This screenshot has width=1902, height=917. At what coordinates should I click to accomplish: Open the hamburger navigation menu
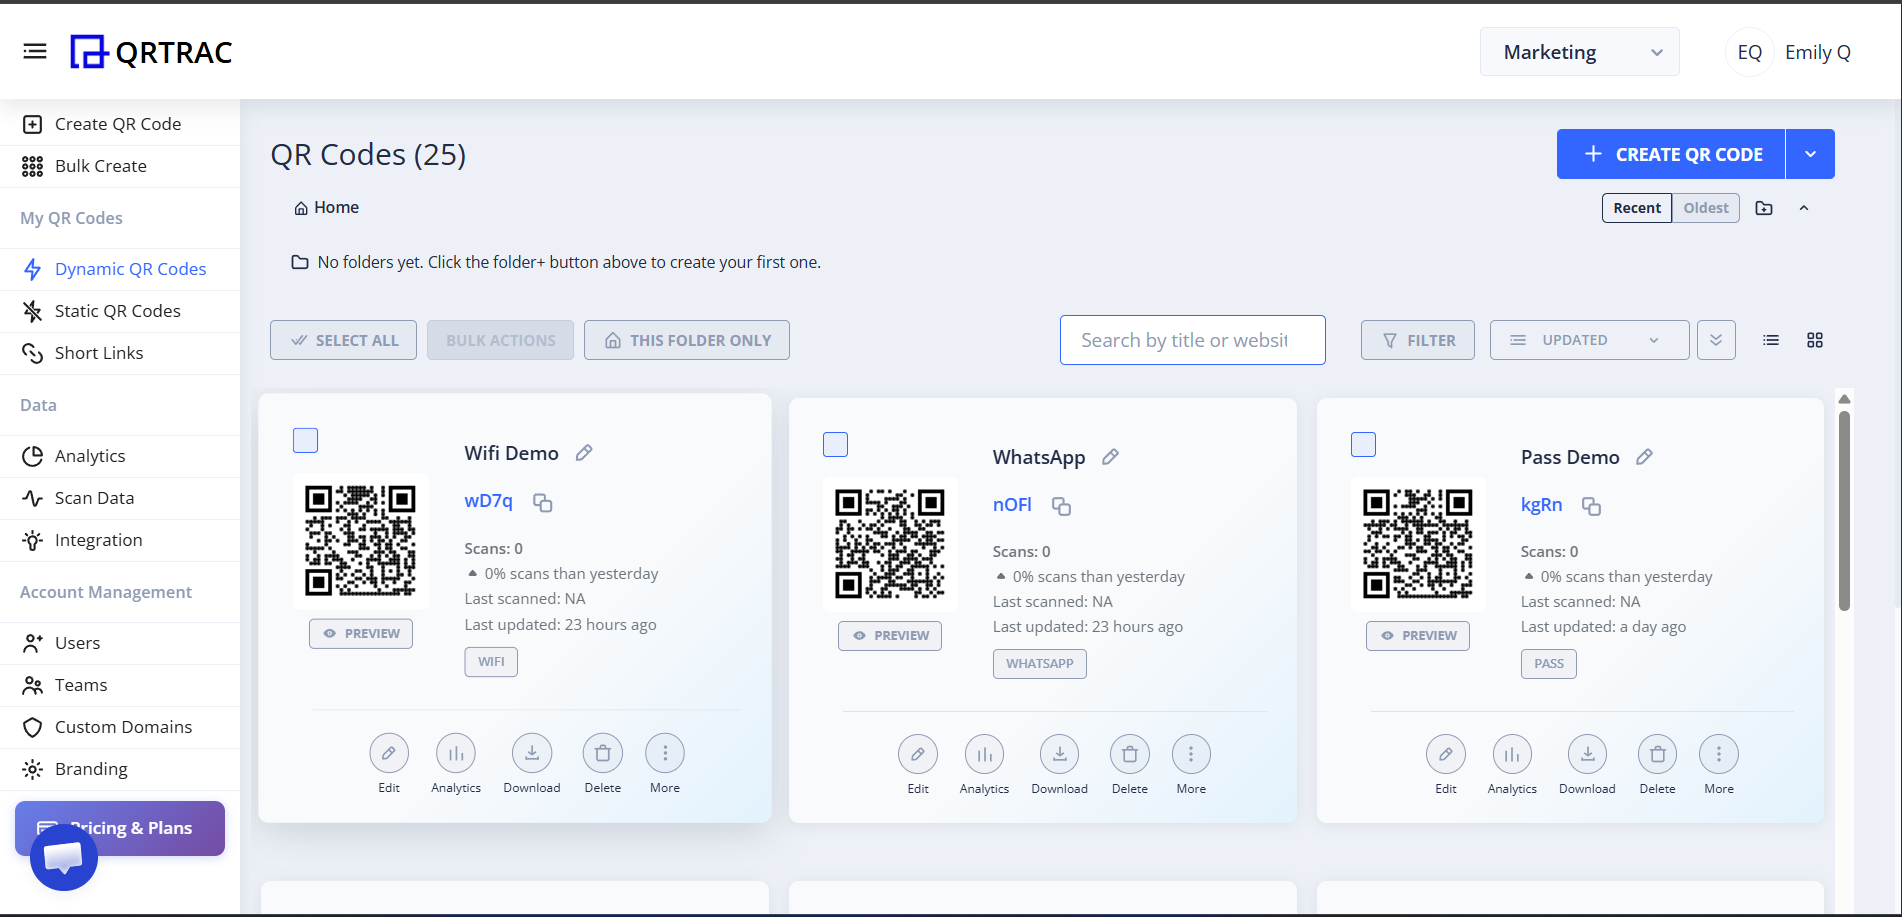(x=35, y=51)
